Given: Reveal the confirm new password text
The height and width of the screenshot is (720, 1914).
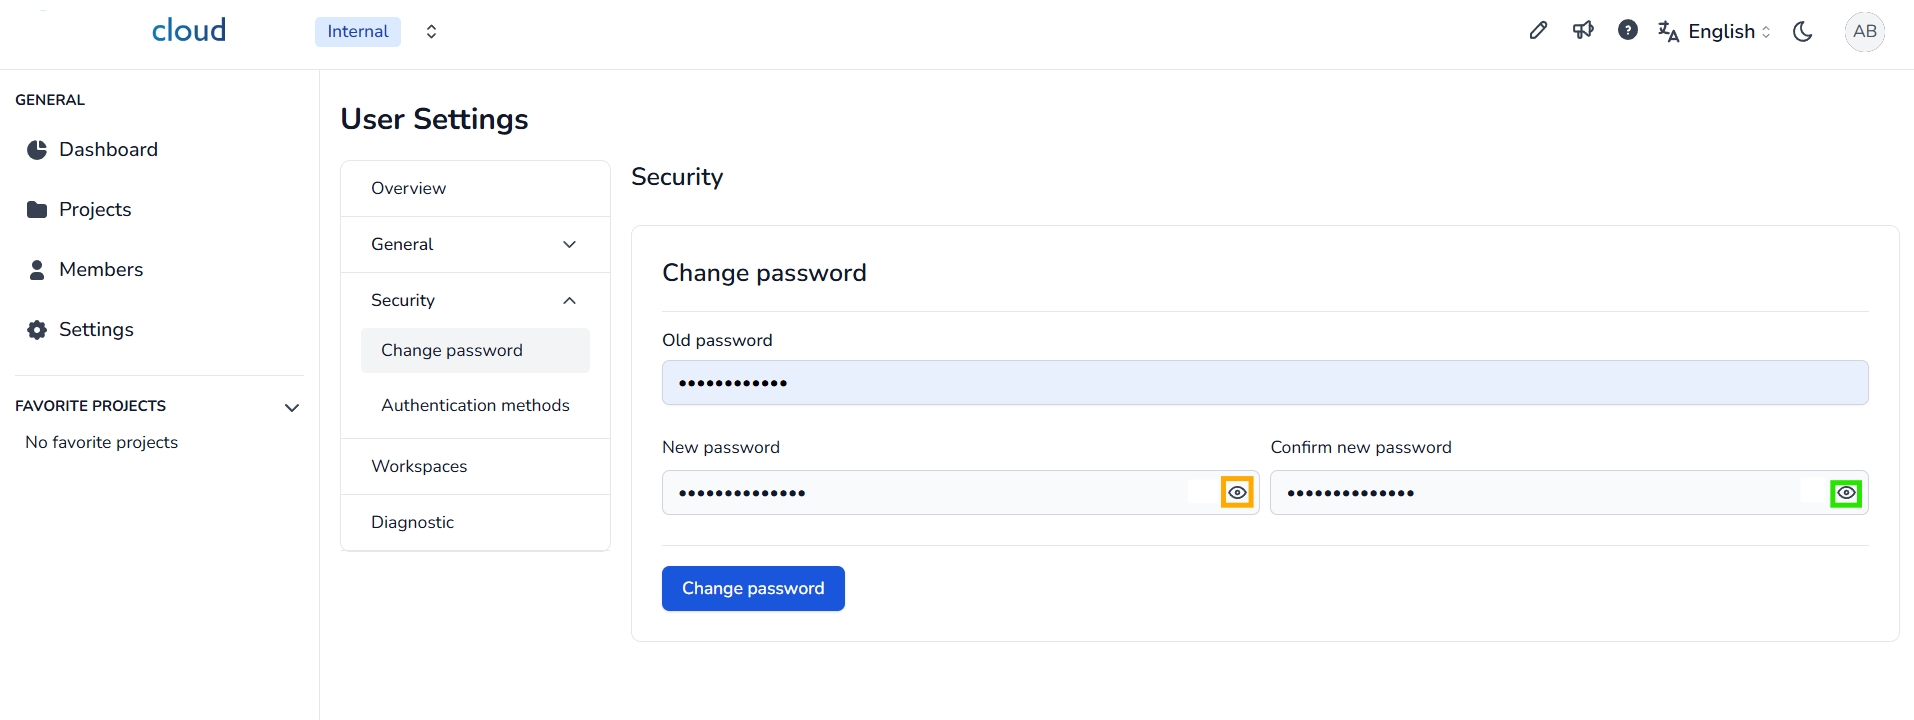Looking at the screenshot, I should point(1846,493).
